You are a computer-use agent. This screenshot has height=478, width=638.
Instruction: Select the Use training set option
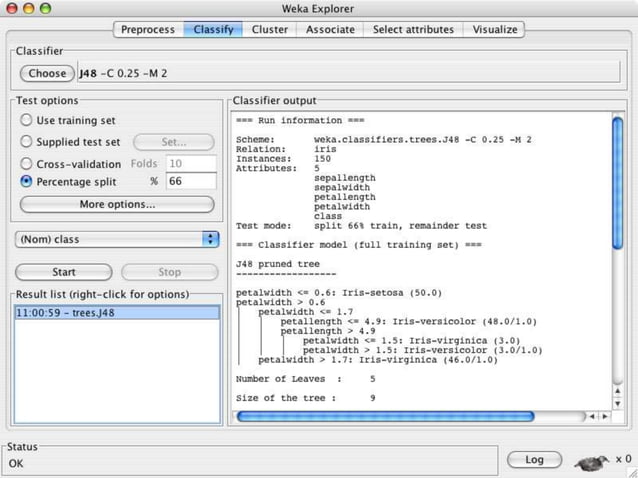[x=27, y=121]
